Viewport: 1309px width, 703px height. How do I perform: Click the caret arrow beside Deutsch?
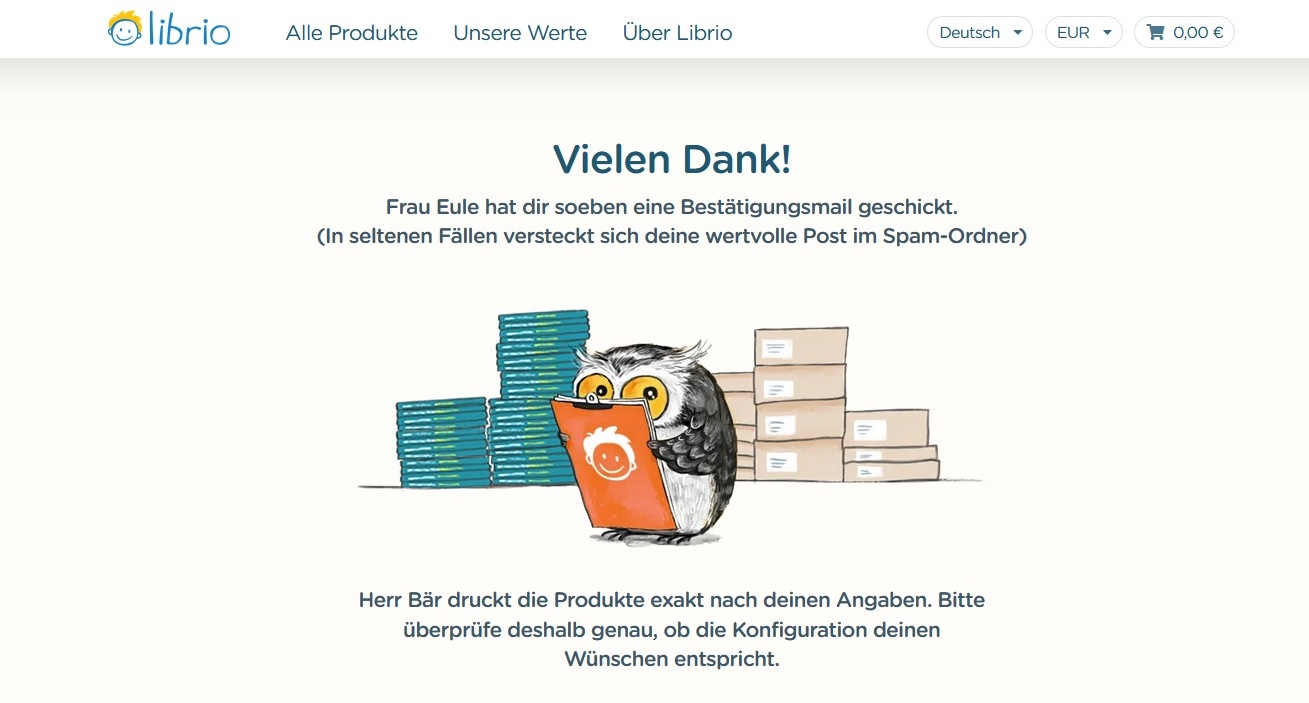(1018, 32)
